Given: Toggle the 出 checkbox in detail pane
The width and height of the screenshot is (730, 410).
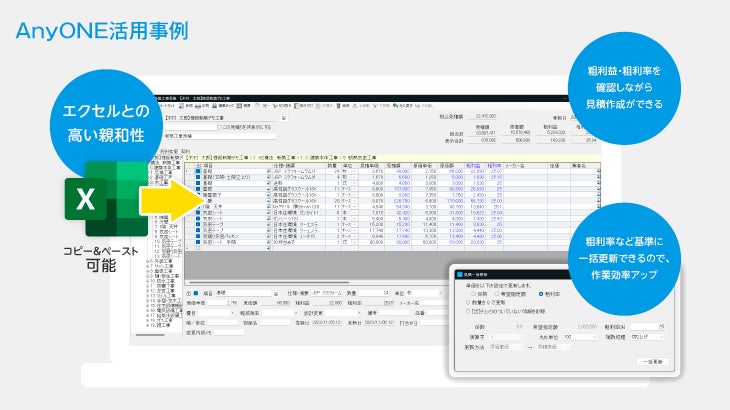Looking at the screenshot, I should coord(196,293).
